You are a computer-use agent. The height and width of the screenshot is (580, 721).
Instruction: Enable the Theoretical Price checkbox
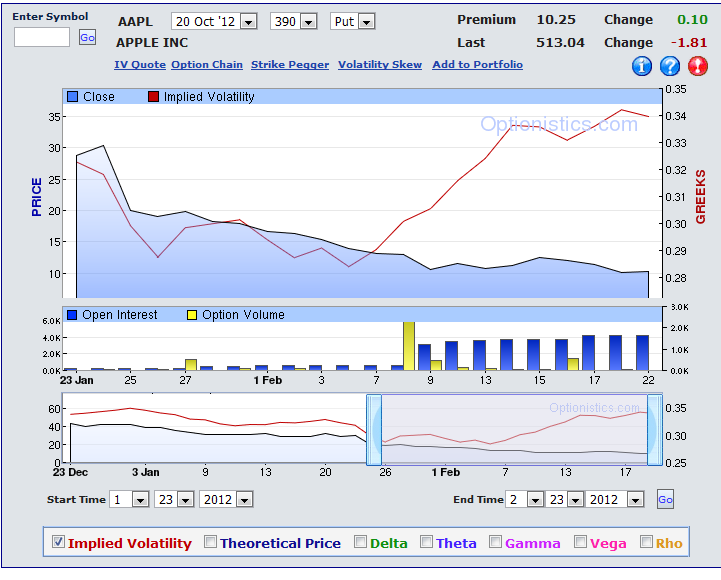point(210,542)
